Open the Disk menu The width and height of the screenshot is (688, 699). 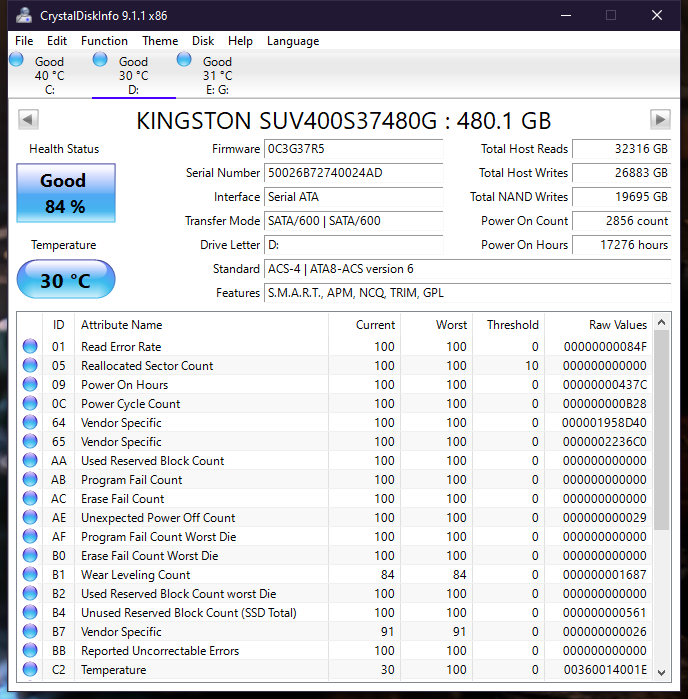[203, 41]
